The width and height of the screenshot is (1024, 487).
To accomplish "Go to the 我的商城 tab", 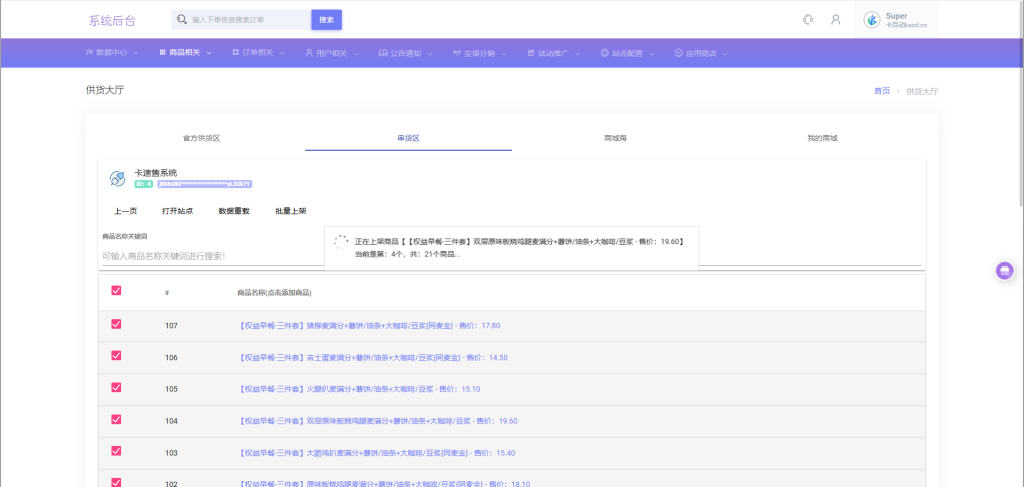I will coord(822,138).
